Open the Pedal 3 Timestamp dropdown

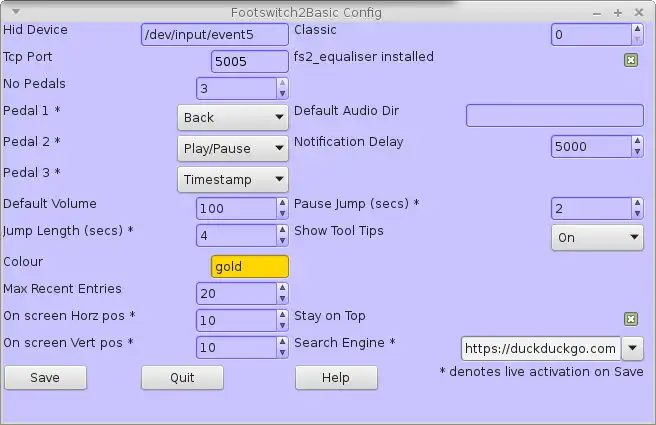(x=233, y=179)
